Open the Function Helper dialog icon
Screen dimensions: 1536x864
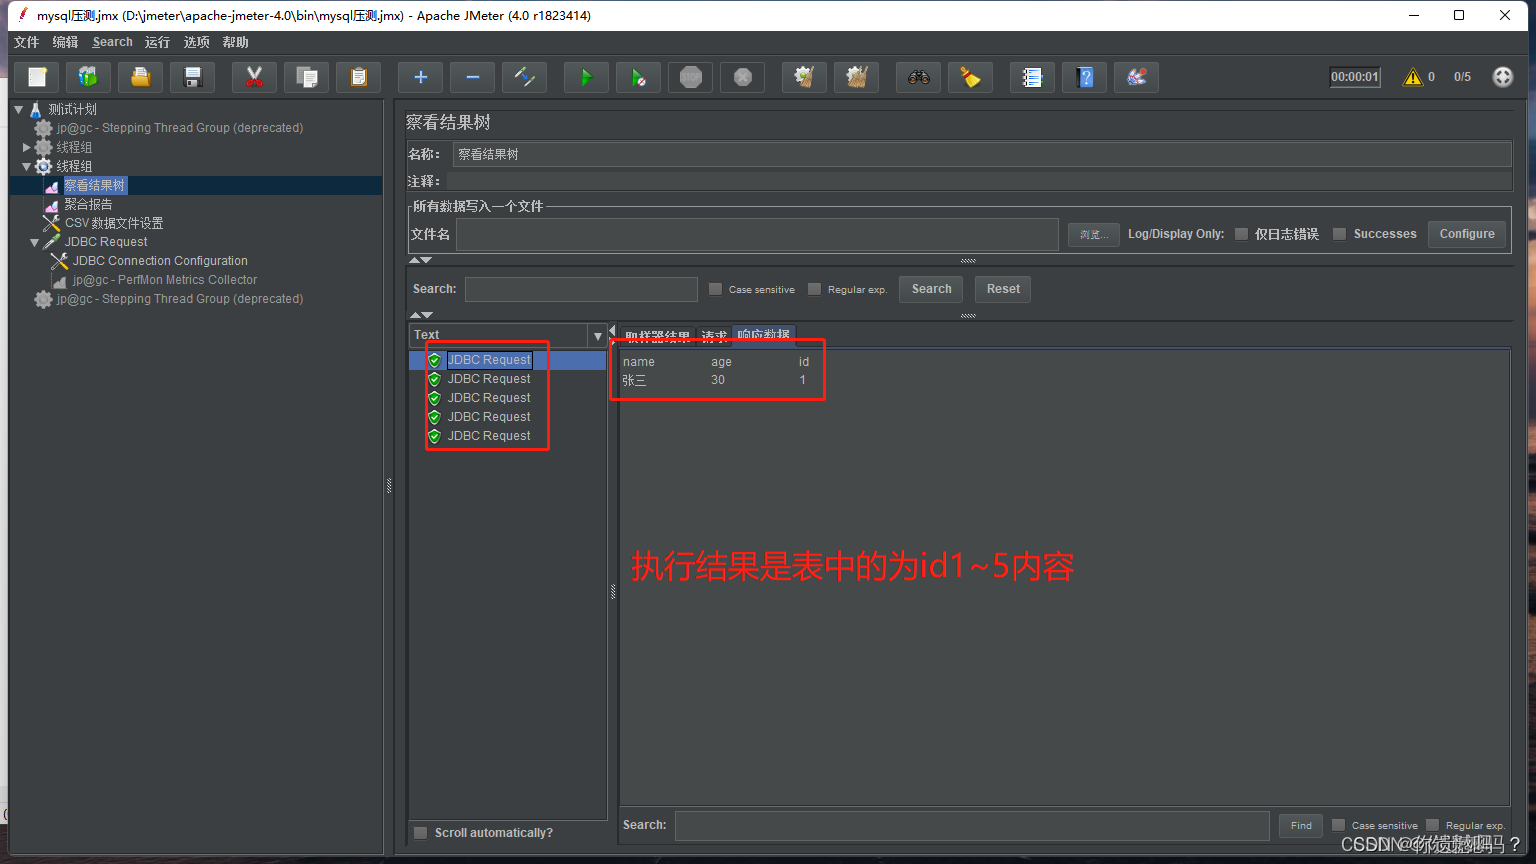point(1033,77)
